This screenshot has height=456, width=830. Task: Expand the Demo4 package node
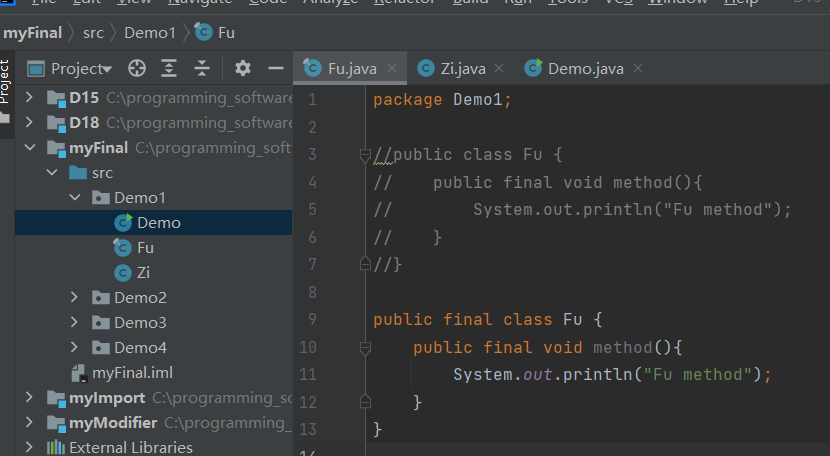coord(74,347)
